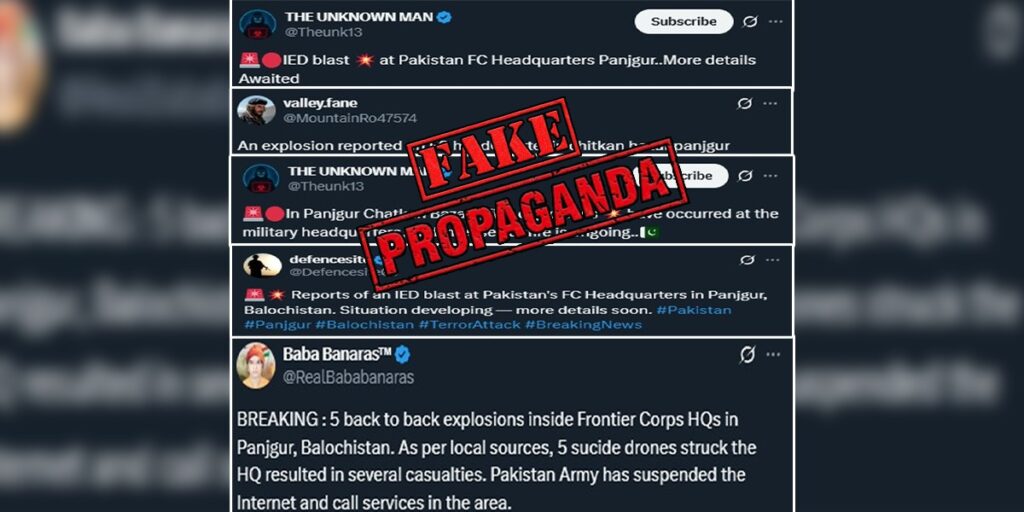Open Grok icon on THE UNKNOWN MAN's top post
This screenshot has height=512, width=1024.
(x=750, y=22)
